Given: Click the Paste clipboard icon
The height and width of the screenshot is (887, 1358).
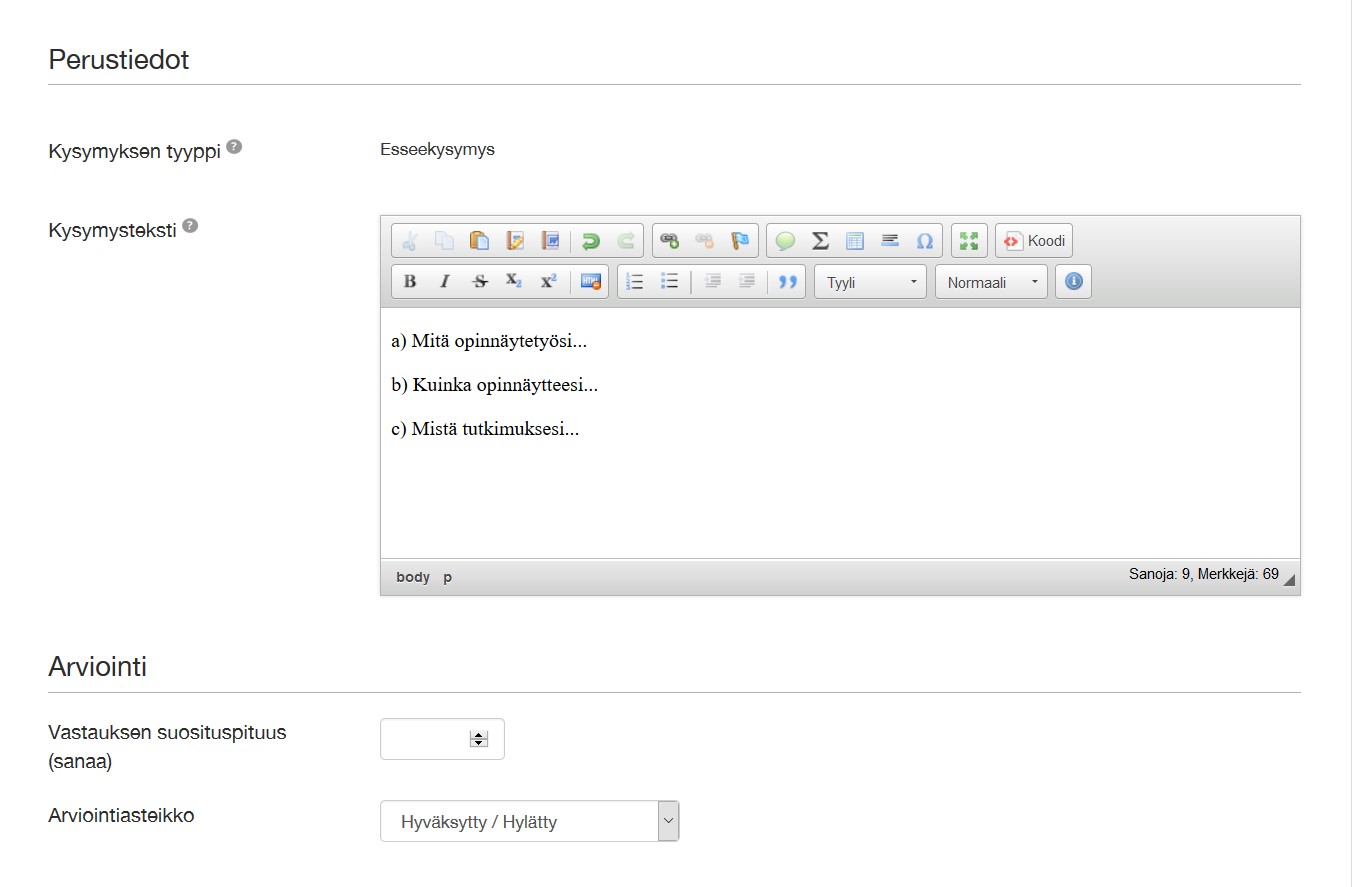Looking at the screenshot, I should 479,241.
